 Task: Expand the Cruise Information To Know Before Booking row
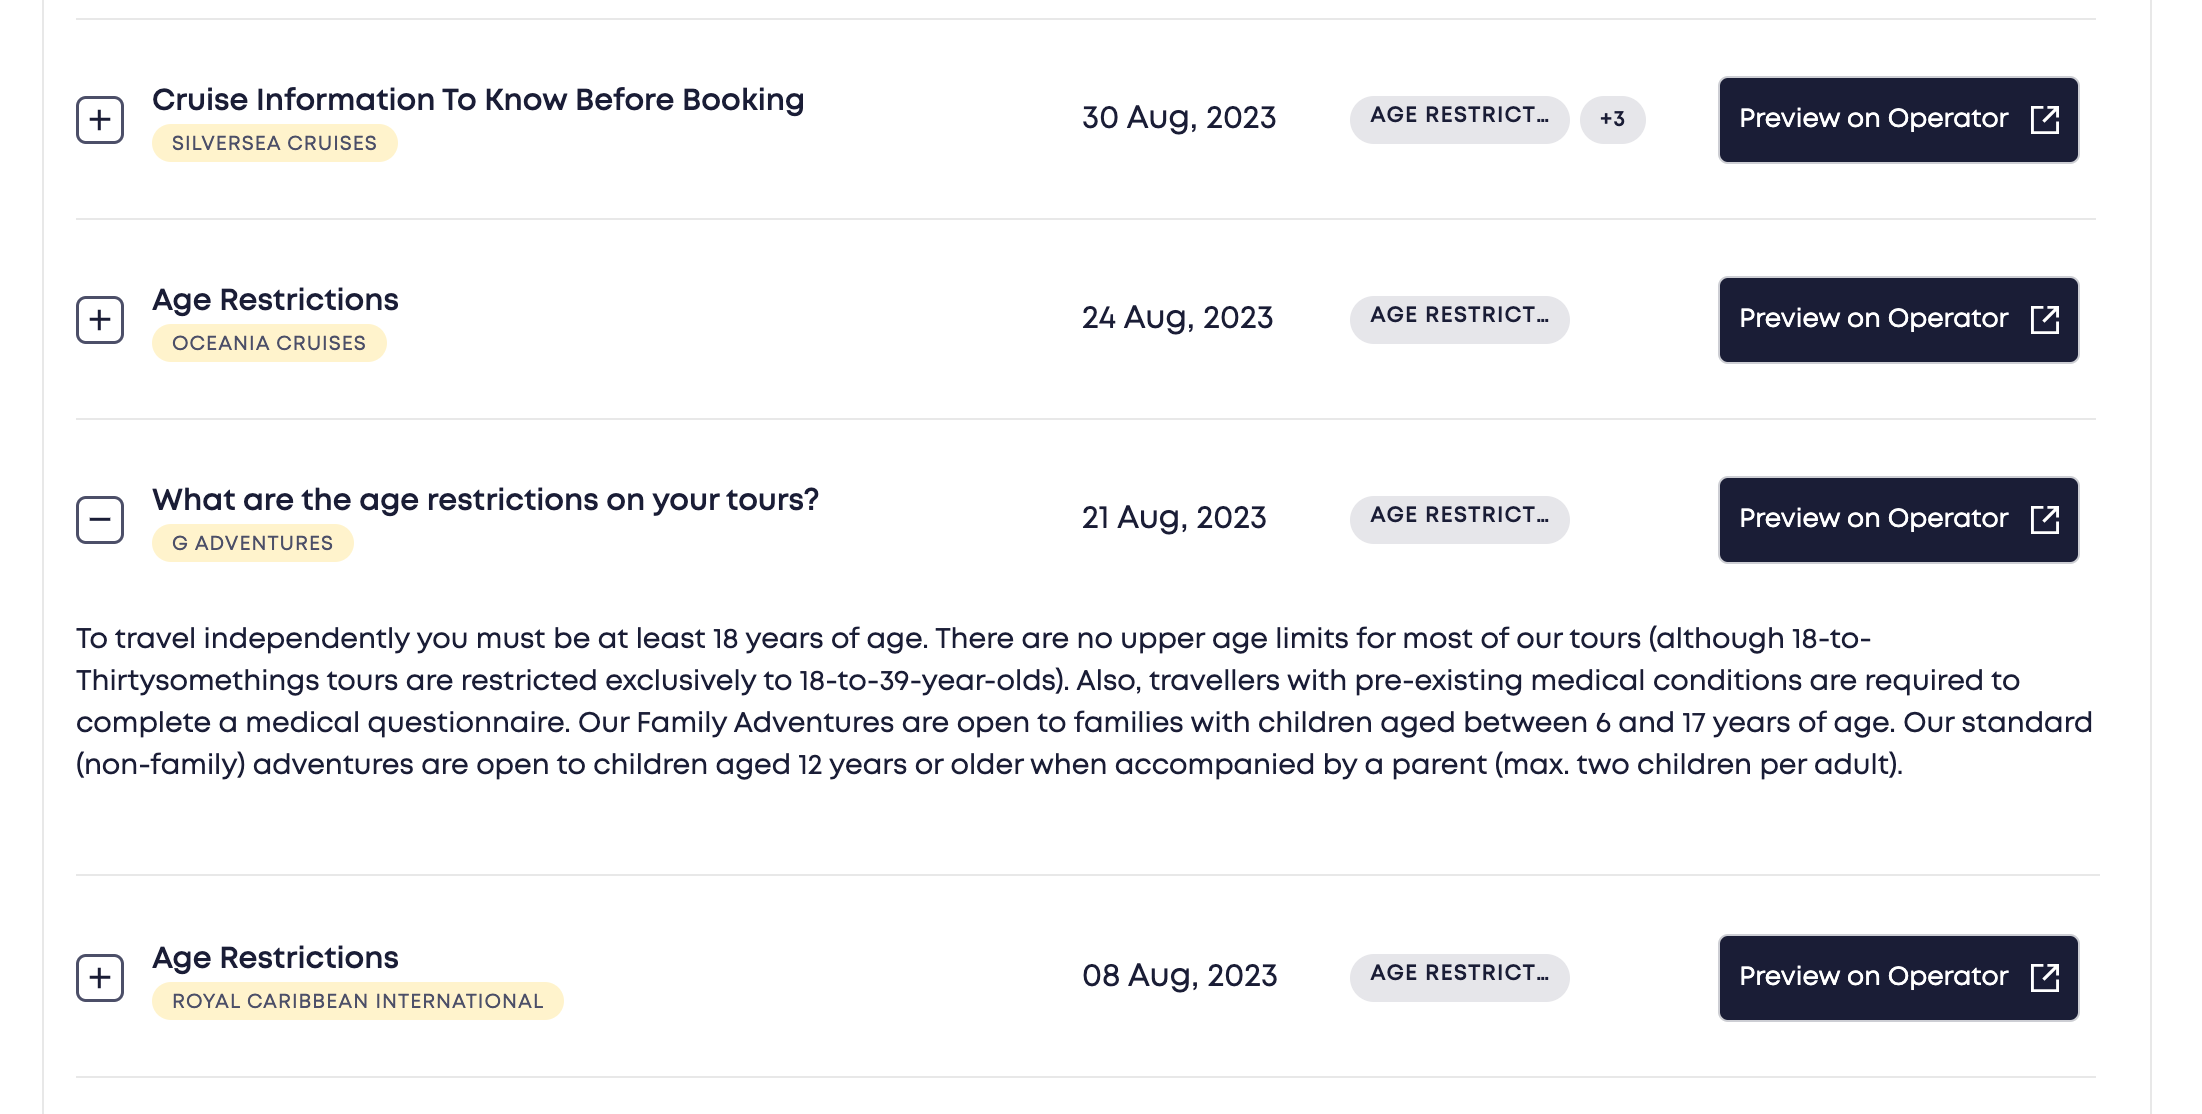(x=100, y=120)
